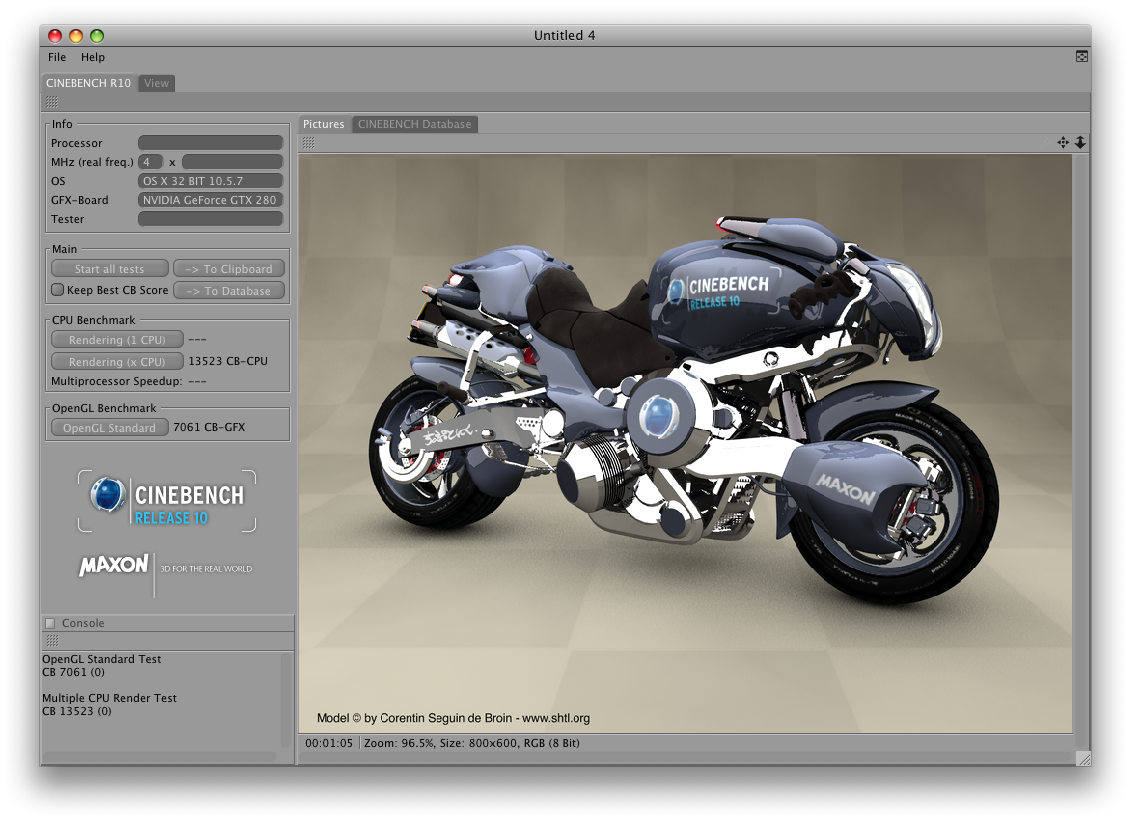The width and height of the screenshot is (1131, 821).
Task: Click the green zoom window button
Action: point(97,35)
